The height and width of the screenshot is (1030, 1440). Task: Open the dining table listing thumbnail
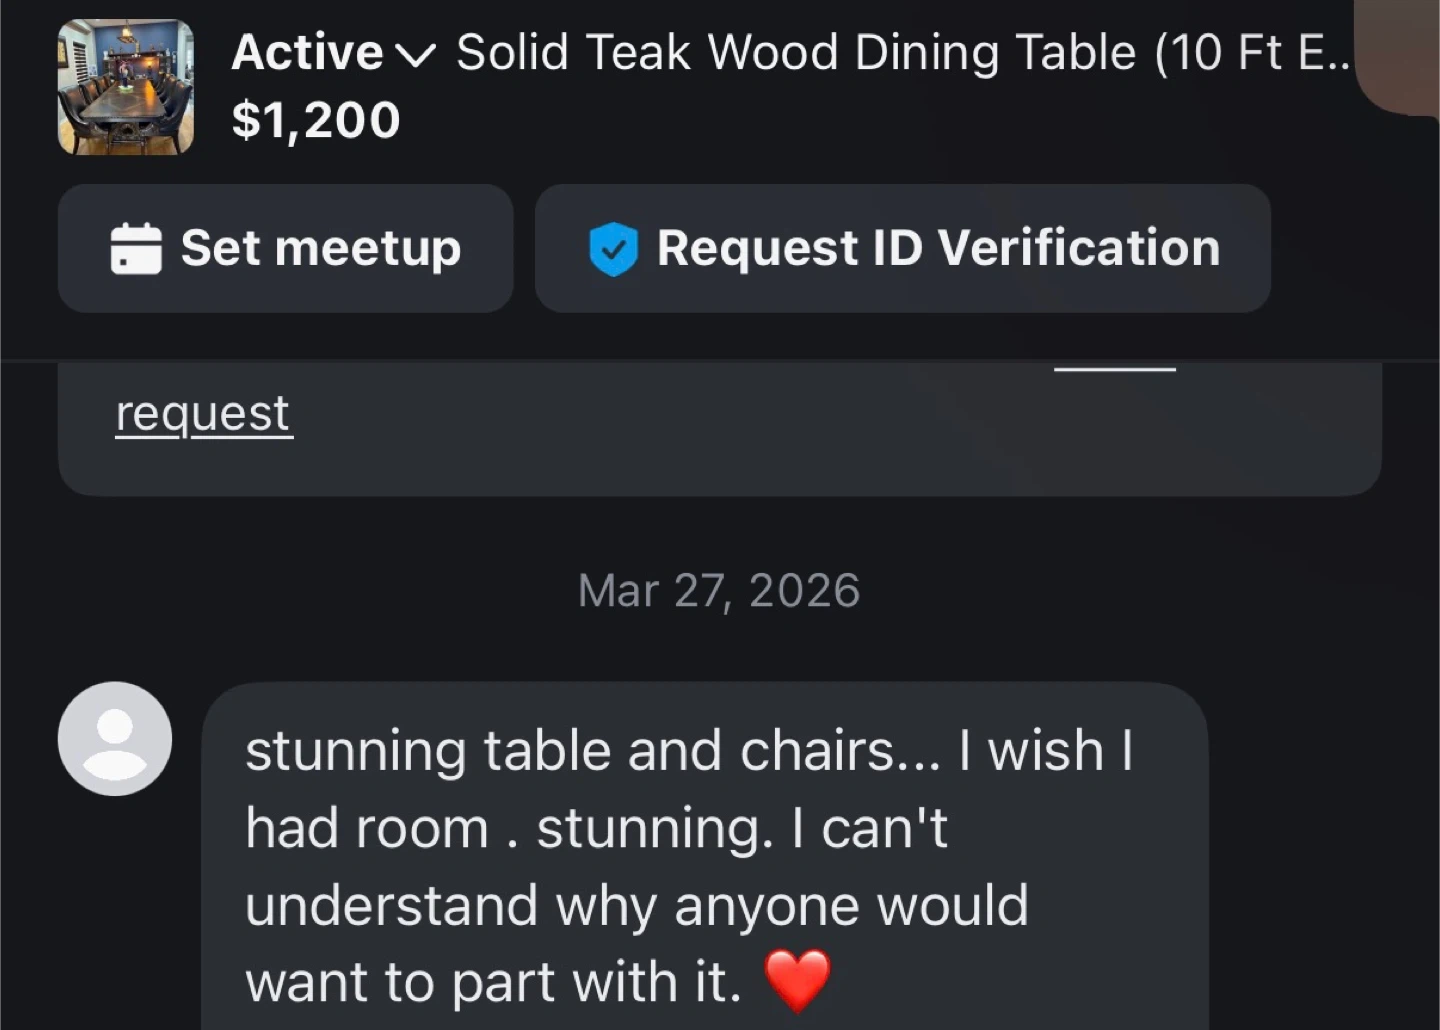126,87
